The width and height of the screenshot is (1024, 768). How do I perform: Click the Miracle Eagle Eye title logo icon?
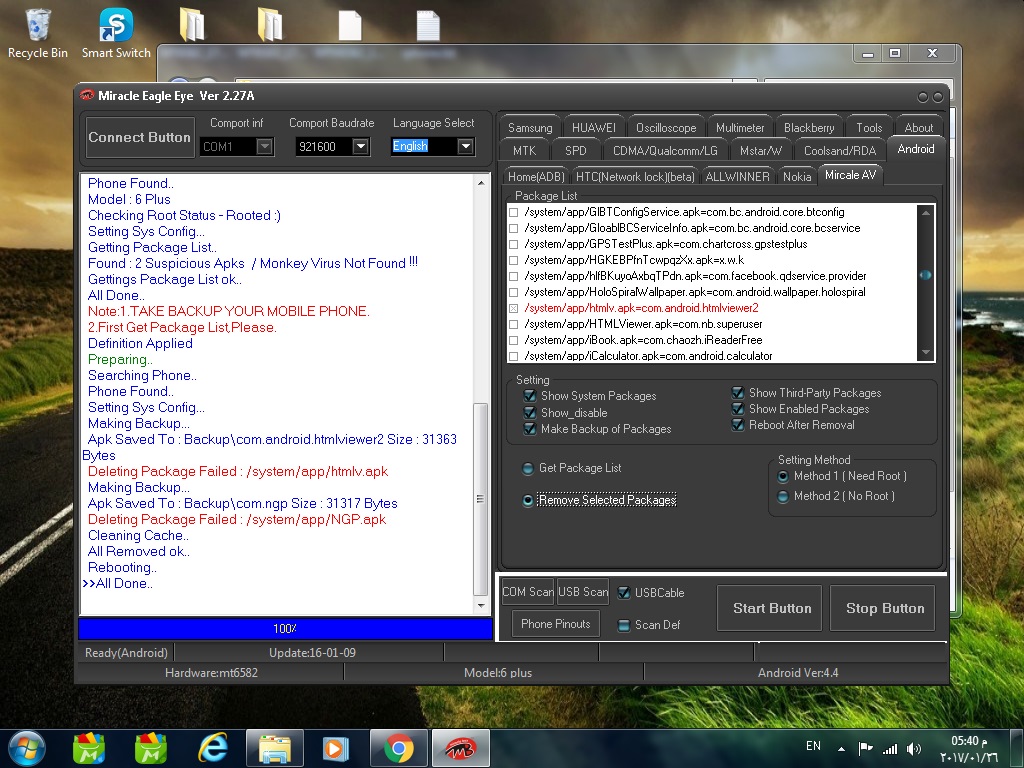click(x=86, y=95)
